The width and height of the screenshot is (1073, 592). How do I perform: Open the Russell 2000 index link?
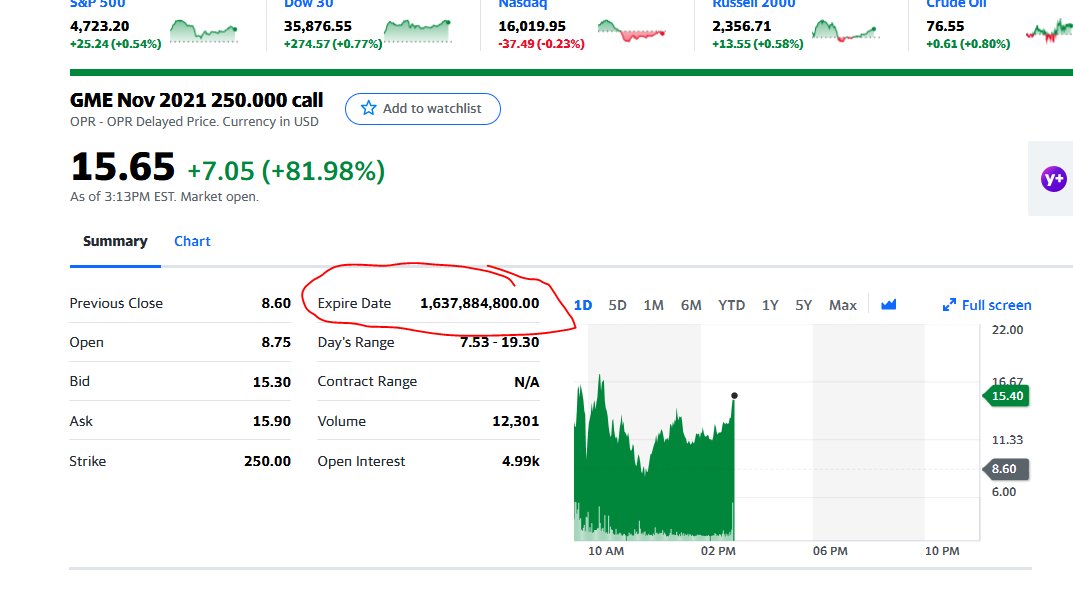753,4
